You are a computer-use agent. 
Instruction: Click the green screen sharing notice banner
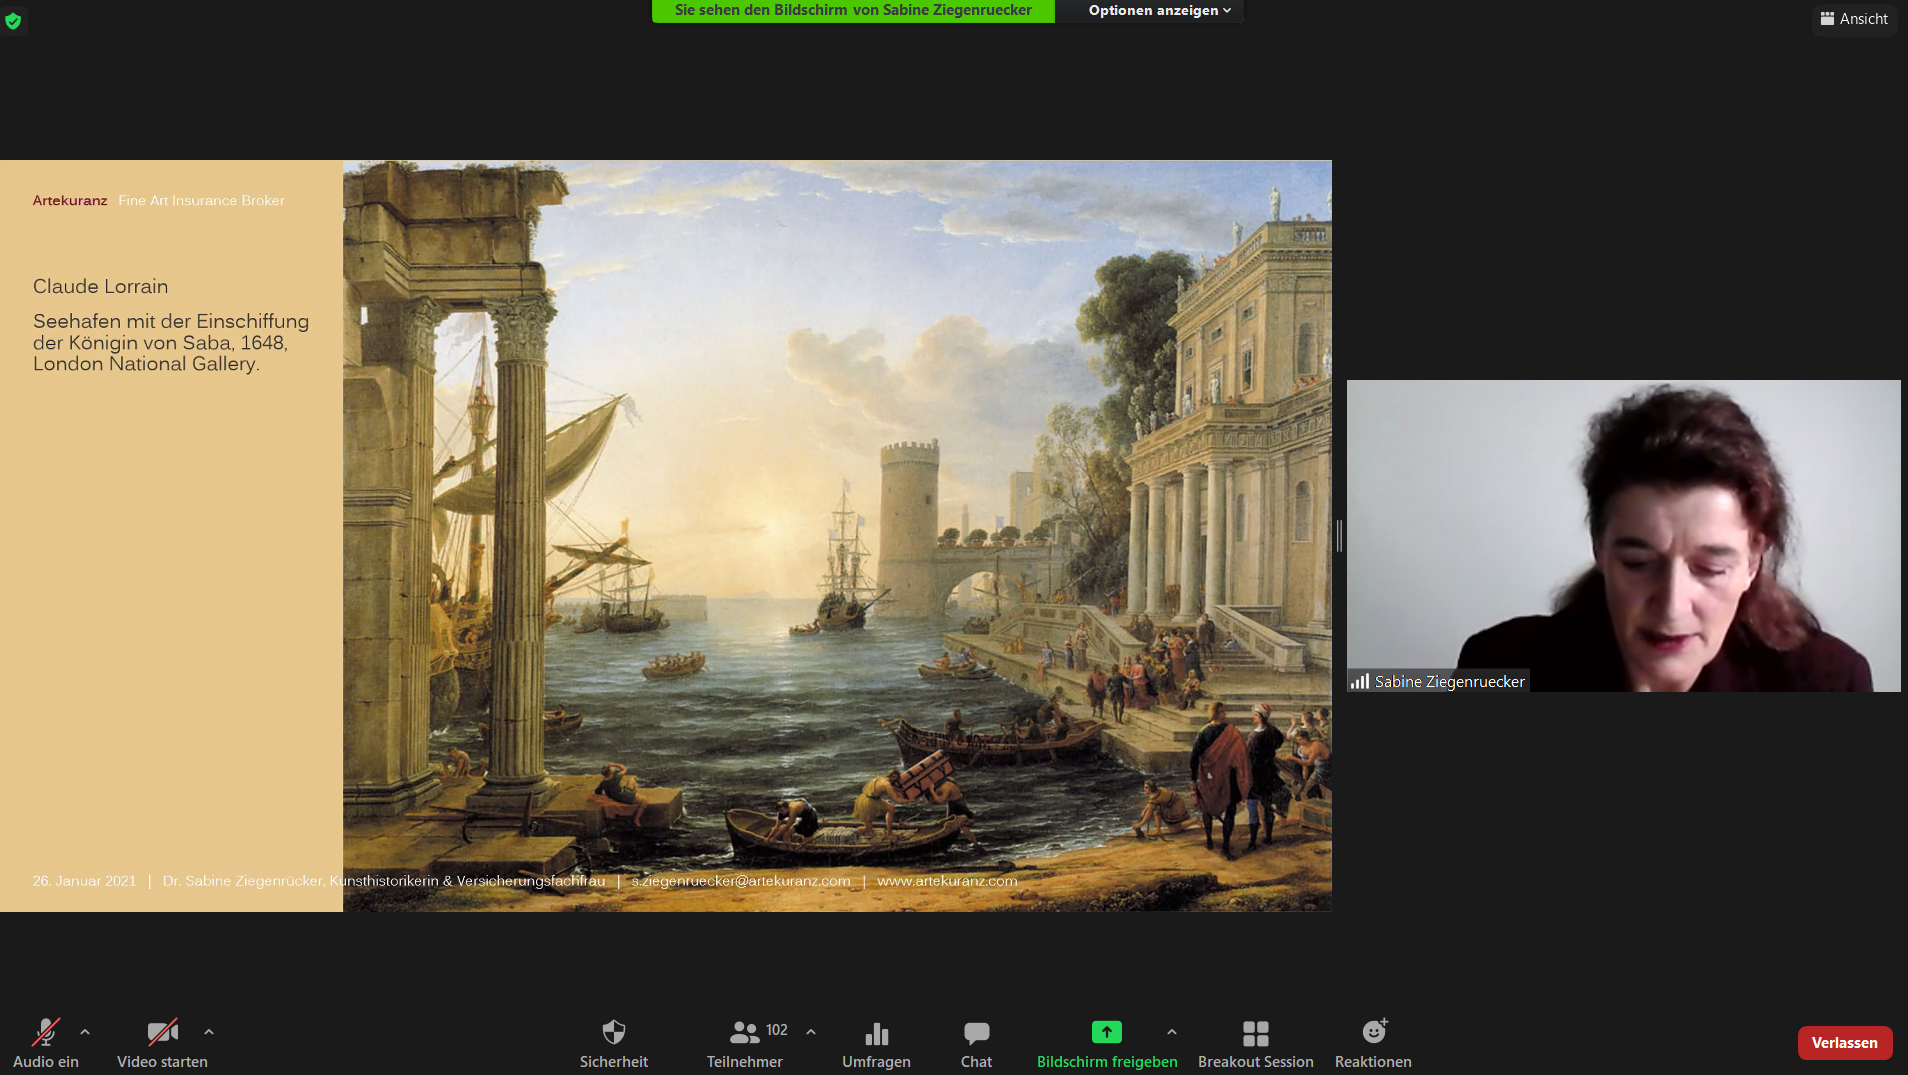pyautogui.click(x=853, y=10)
